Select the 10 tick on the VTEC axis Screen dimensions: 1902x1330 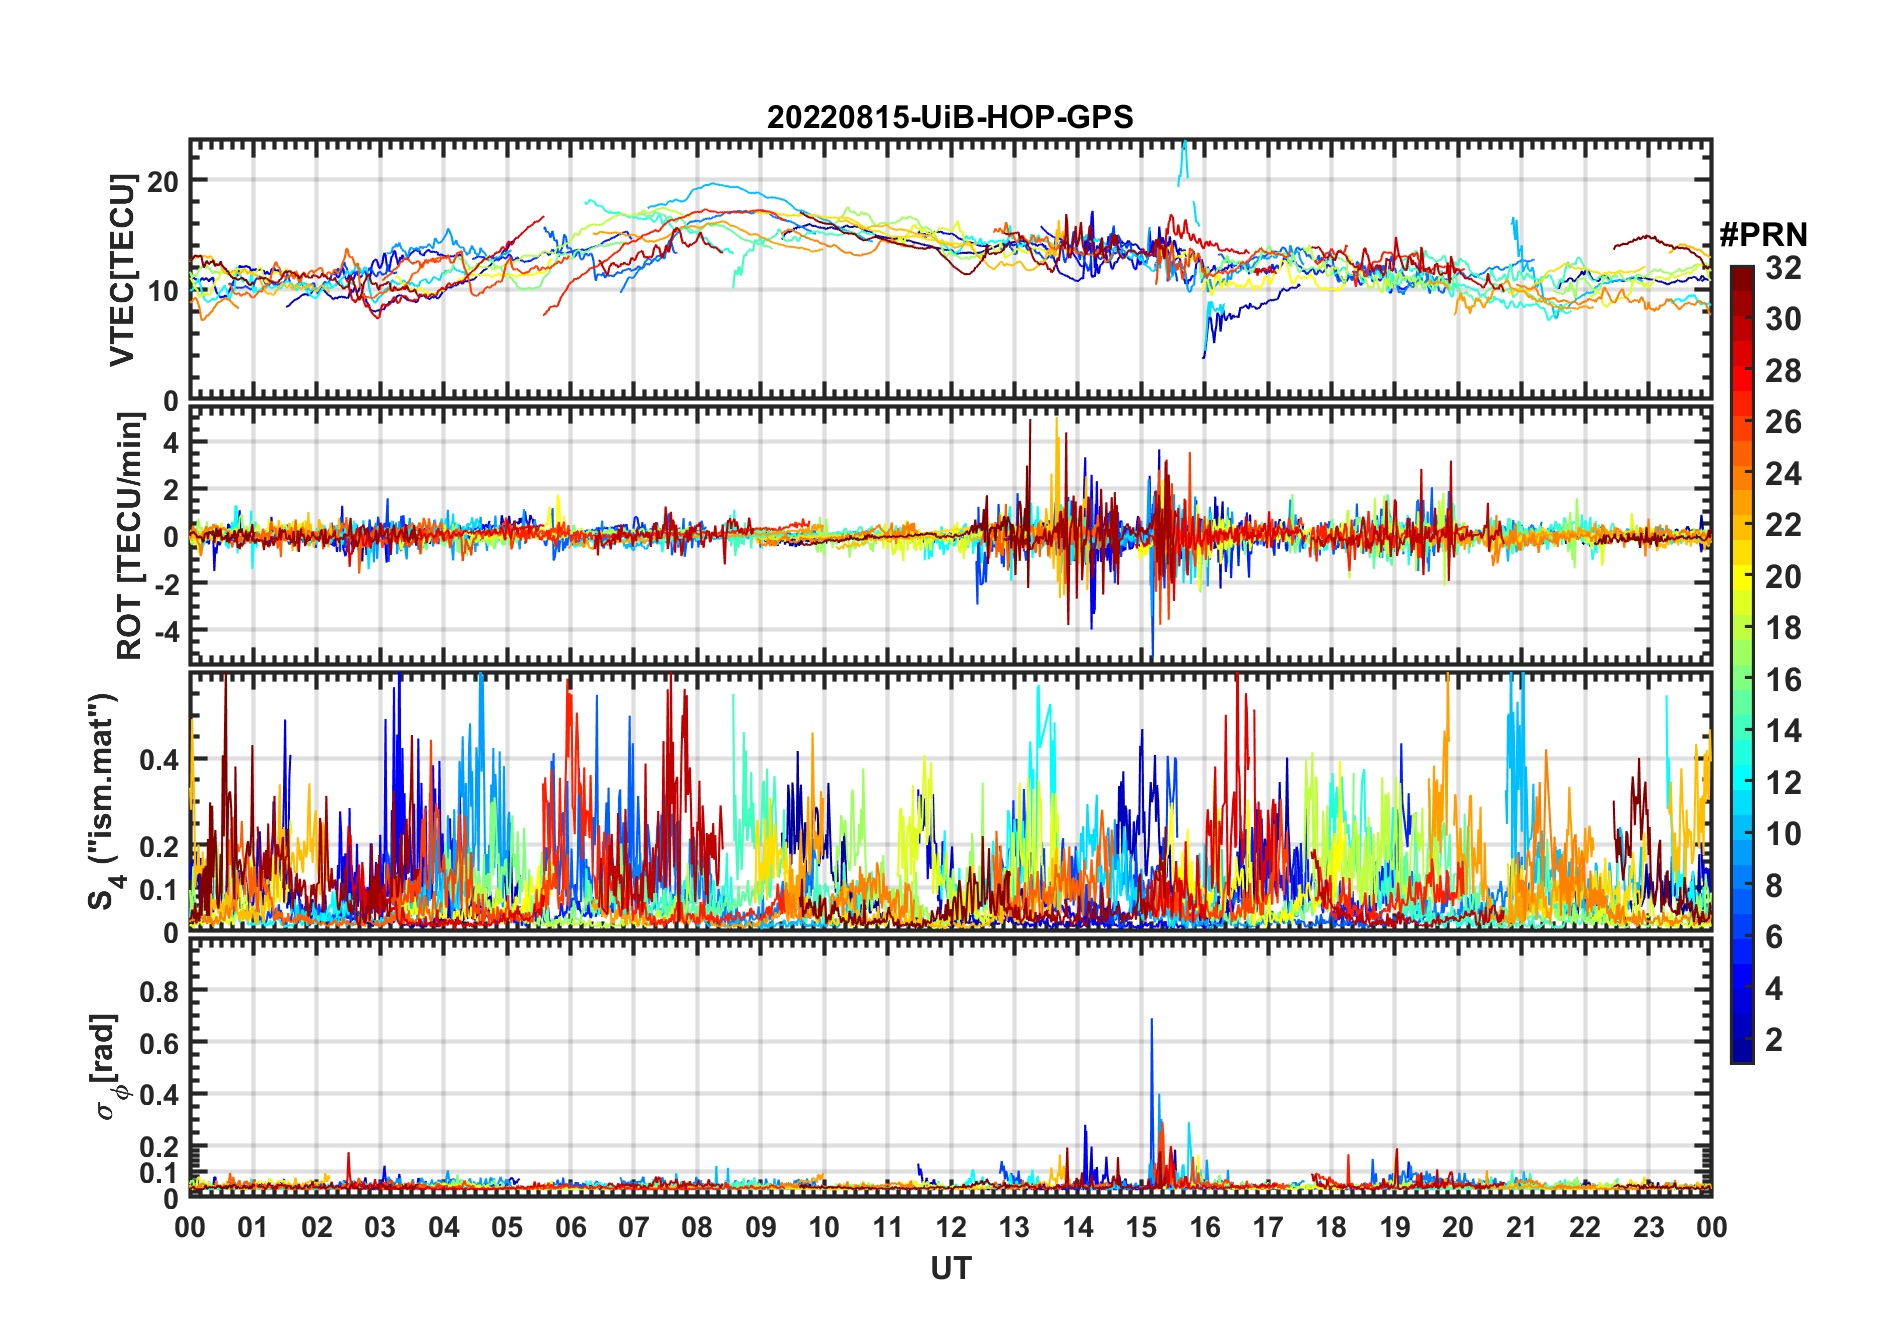click(162, 292)
